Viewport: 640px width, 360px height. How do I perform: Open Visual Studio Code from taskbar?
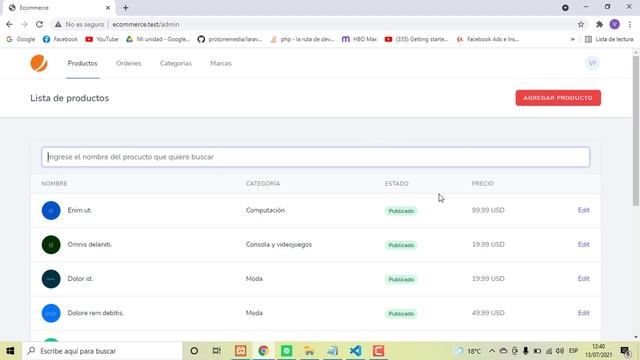point(356,351)
